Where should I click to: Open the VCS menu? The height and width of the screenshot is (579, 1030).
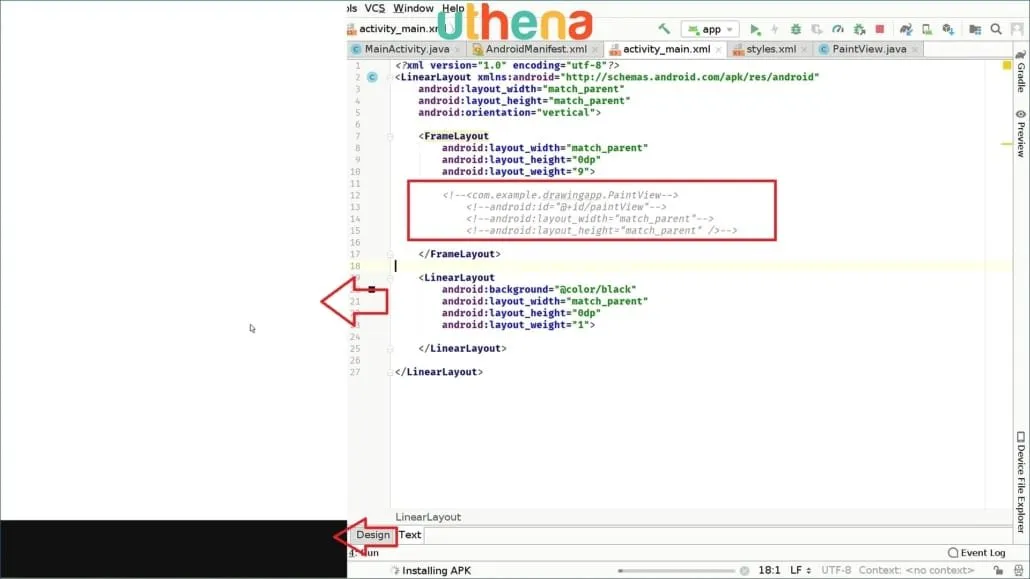374,9
